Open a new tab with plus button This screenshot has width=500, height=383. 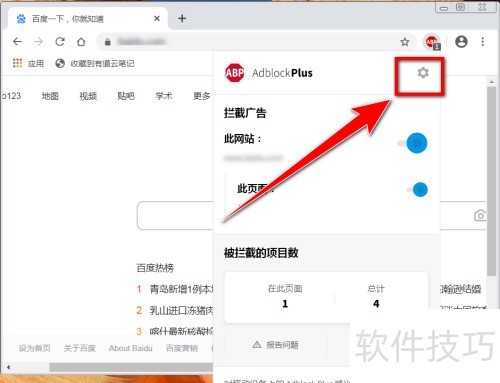point(182,18)
